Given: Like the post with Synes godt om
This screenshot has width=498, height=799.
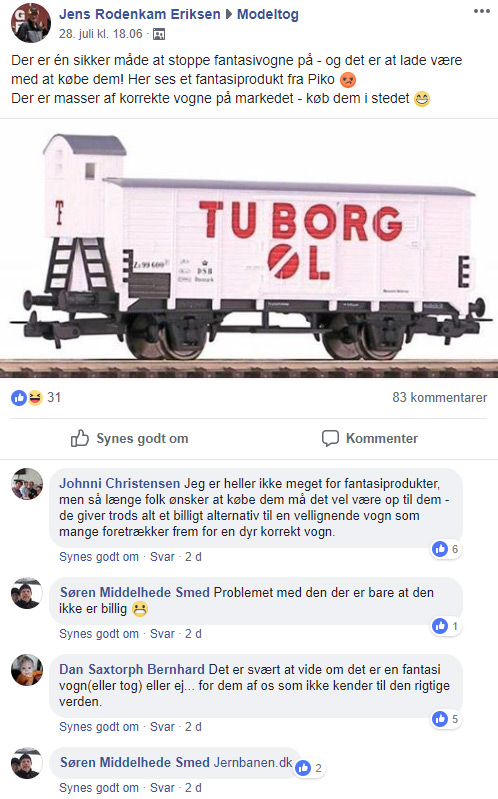Looking at the screenshot, I should [129, 438].
